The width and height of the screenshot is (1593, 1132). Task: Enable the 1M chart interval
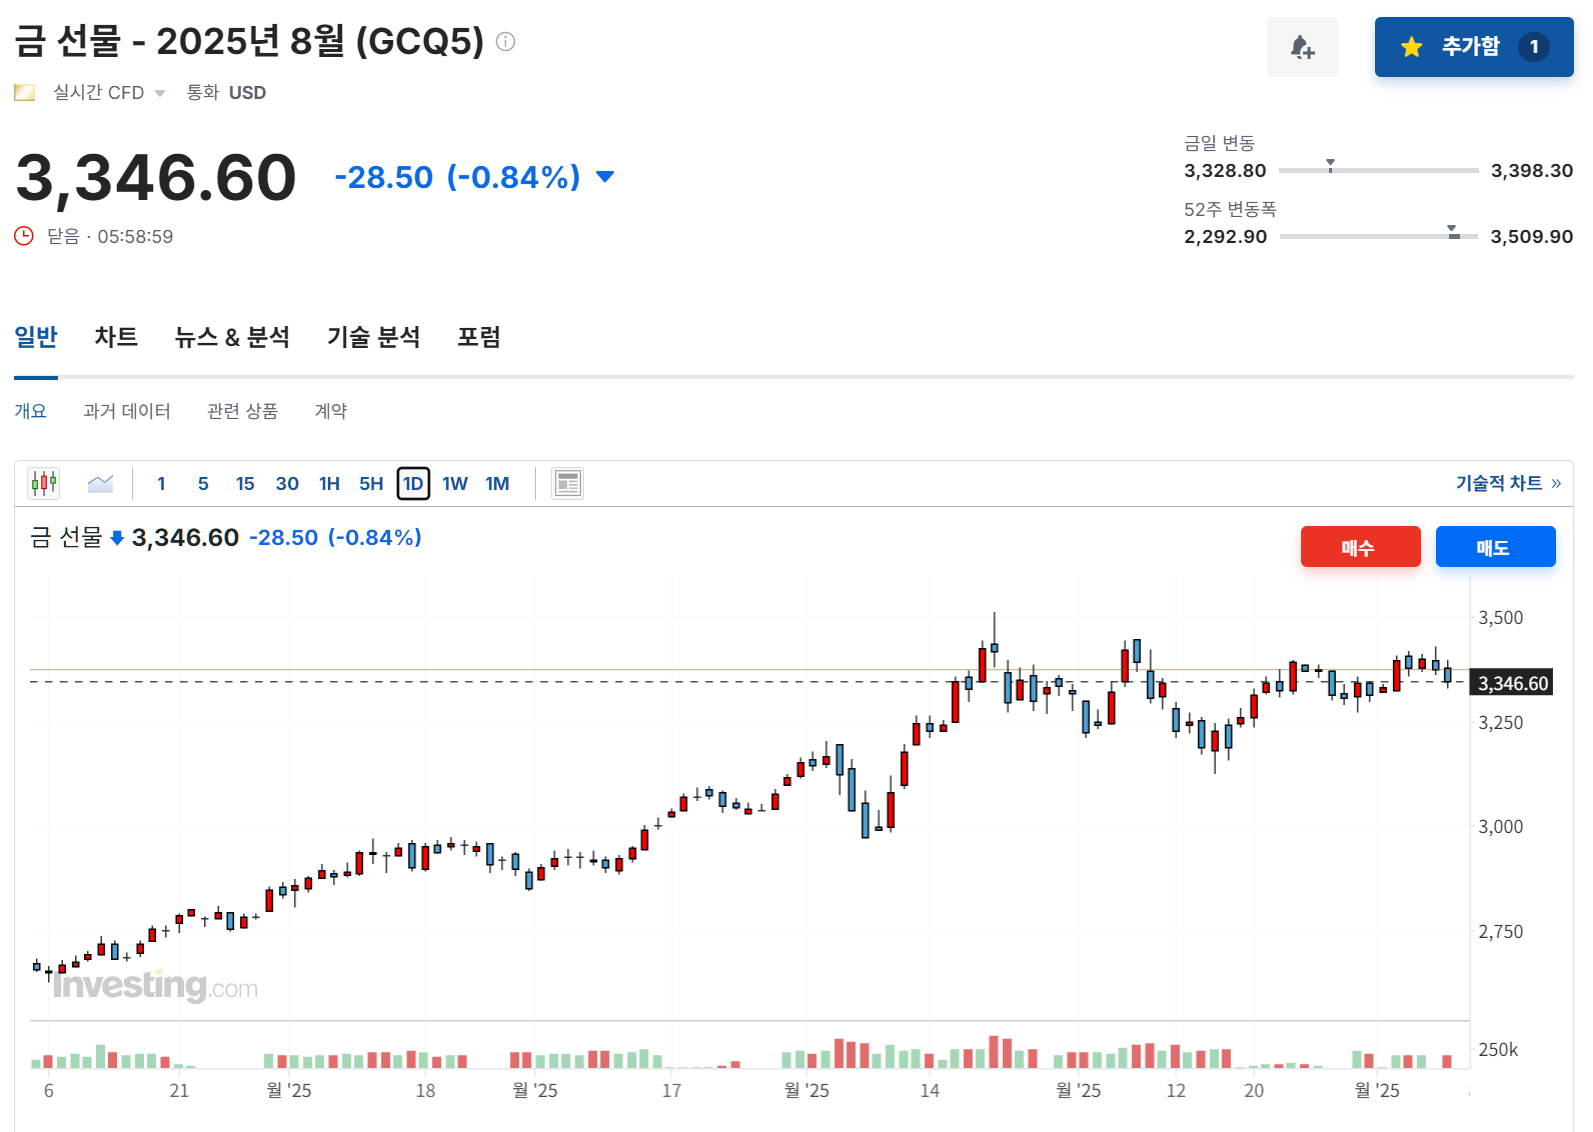[497, 483]
